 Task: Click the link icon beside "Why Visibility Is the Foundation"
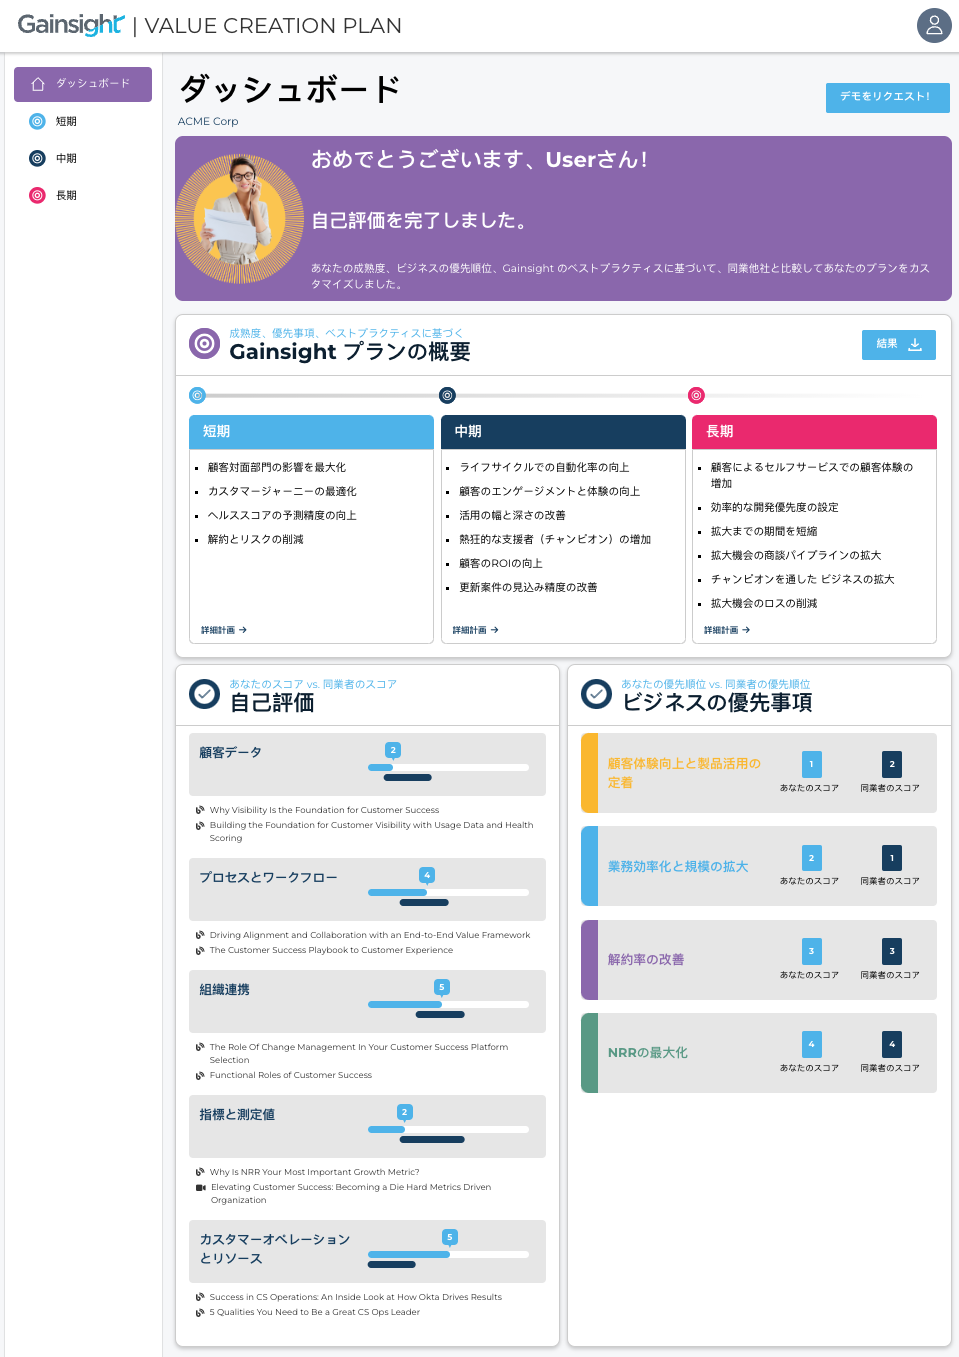[x=200, y=810]
